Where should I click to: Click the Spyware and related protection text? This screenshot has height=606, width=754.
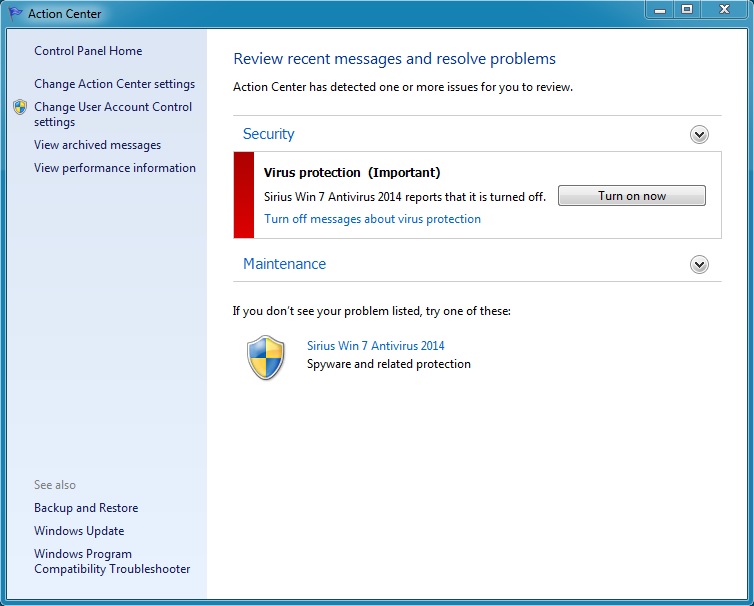coord(389,364)
